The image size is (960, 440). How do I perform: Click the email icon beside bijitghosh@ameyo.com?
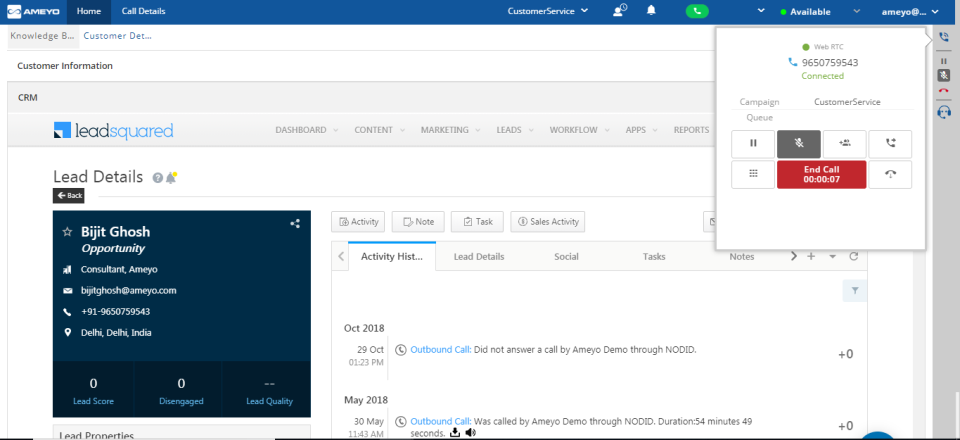click(x=67, y=291)
